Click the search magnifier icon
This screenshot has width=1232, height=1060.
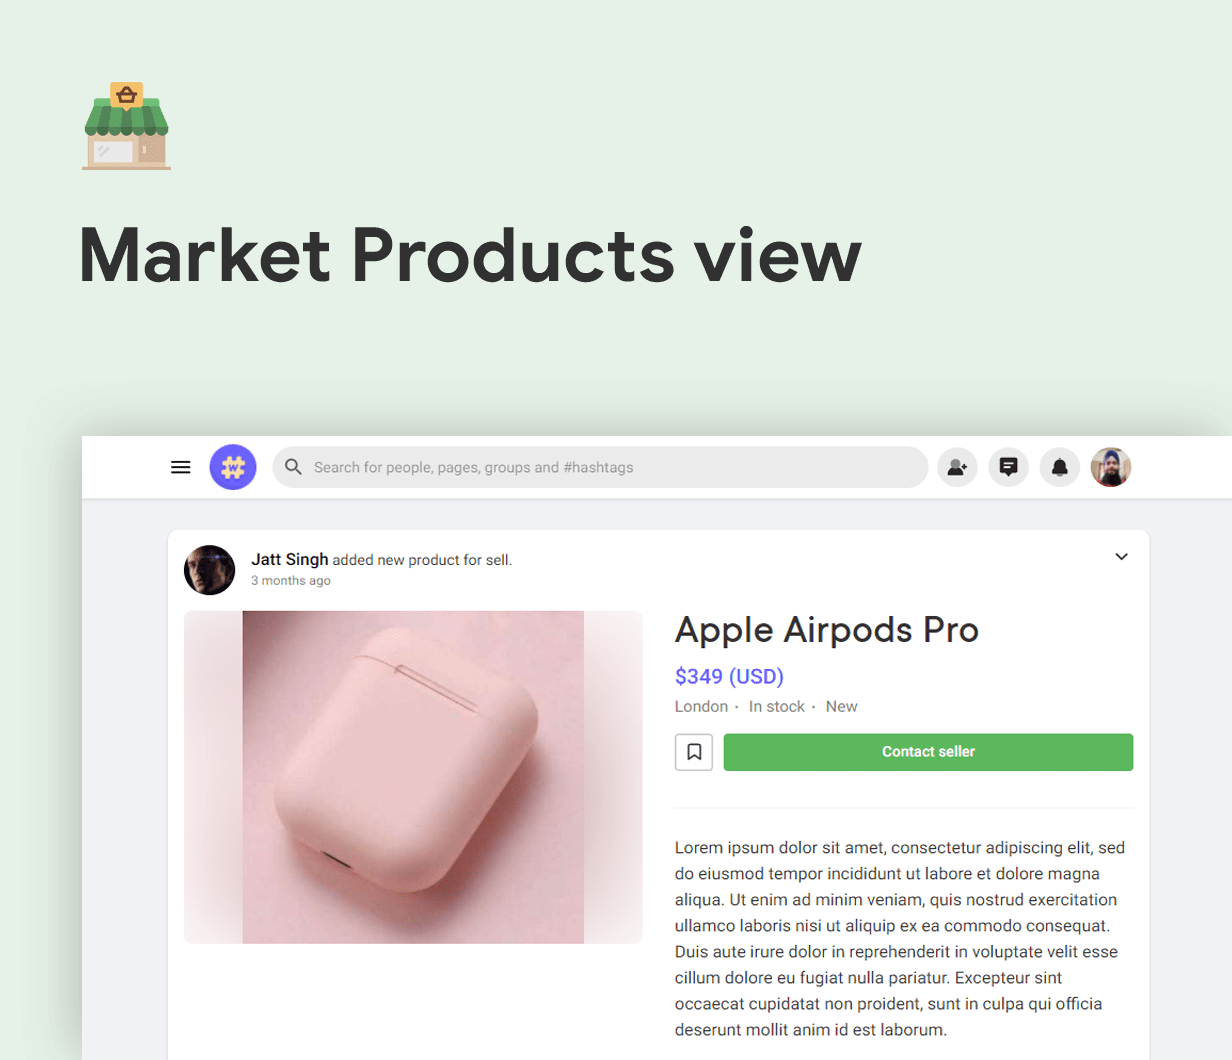(293, 467)
